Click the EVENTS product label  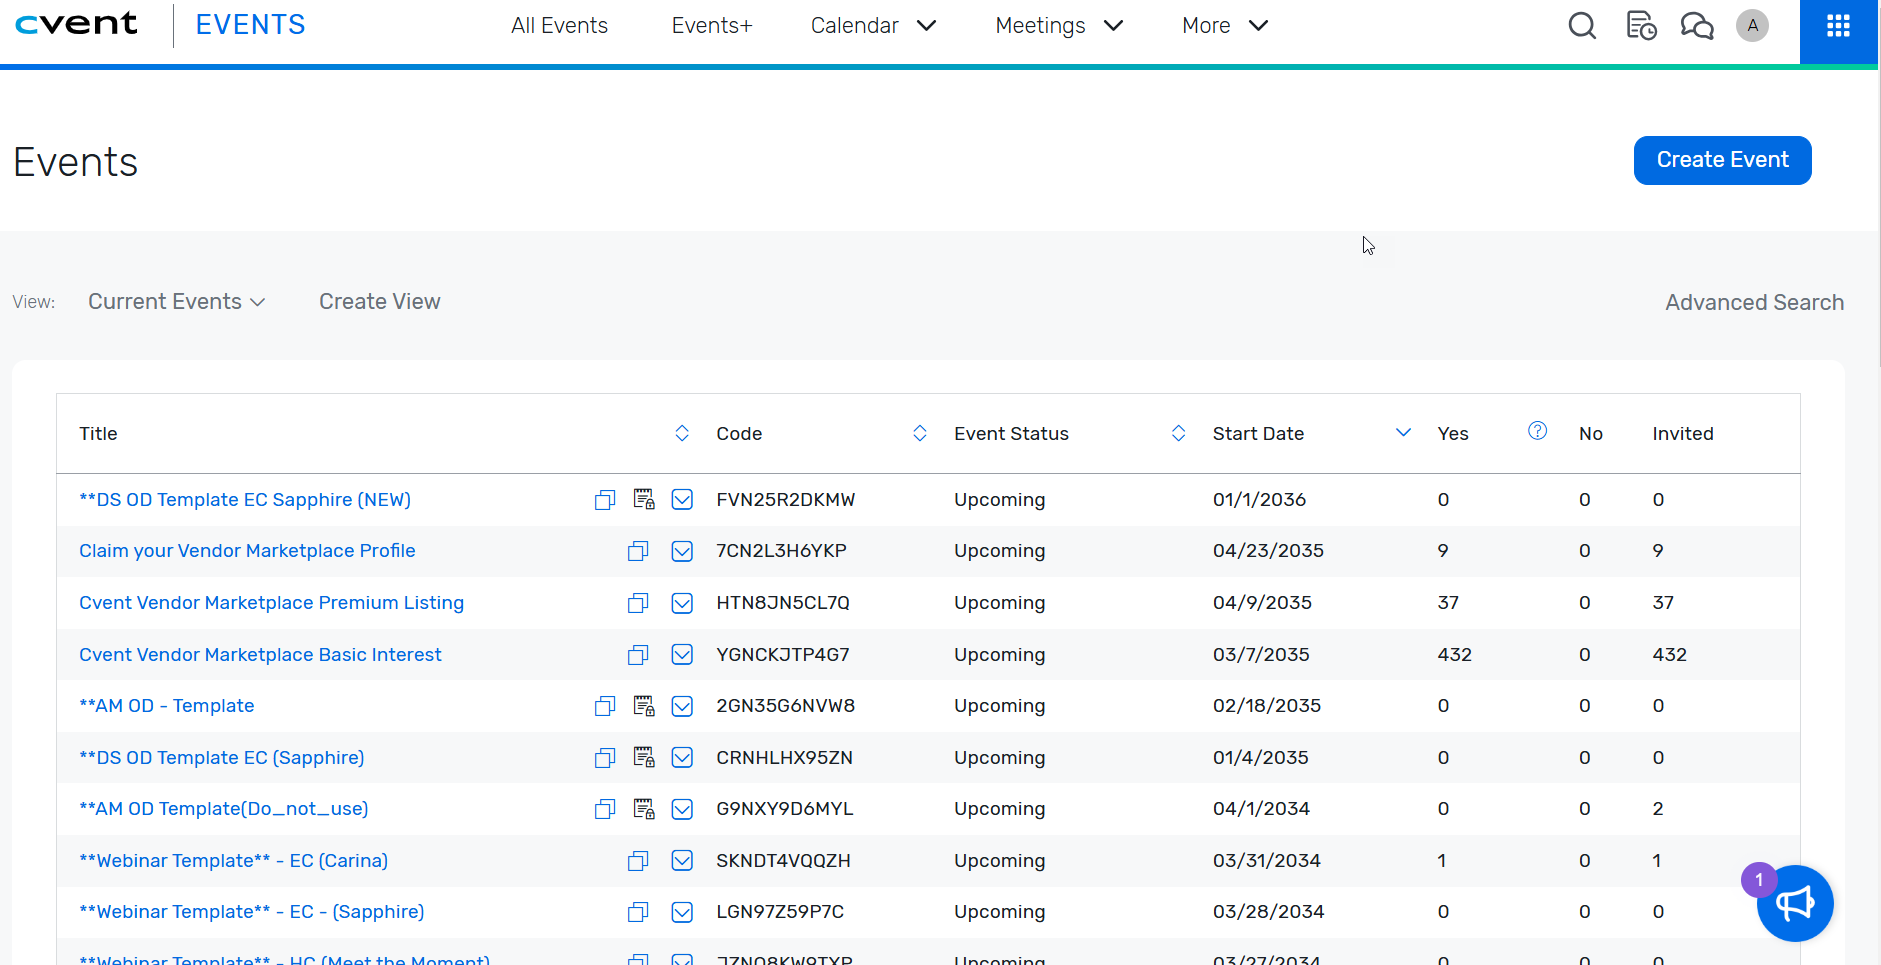[x=250, y=25]
